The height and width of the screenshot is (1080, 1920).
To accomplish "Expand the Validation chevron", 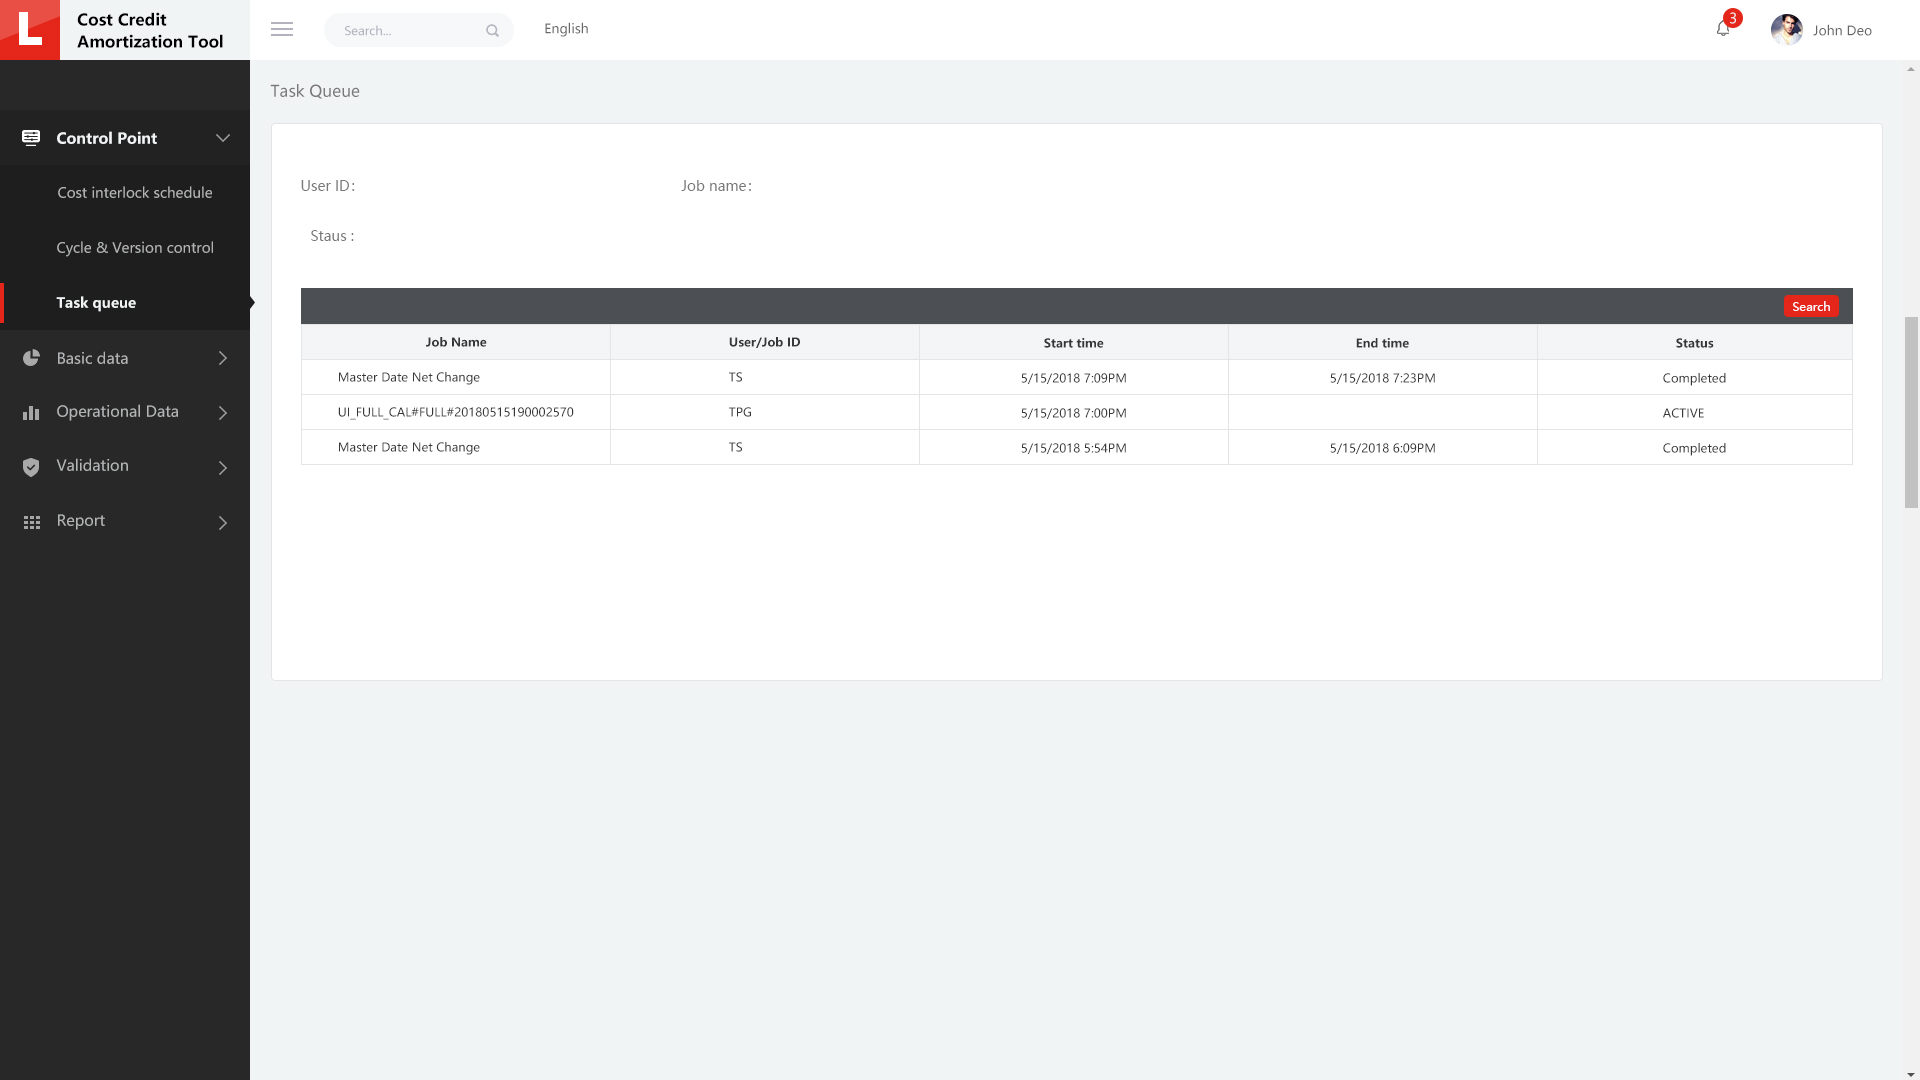I will coord(223,467).
